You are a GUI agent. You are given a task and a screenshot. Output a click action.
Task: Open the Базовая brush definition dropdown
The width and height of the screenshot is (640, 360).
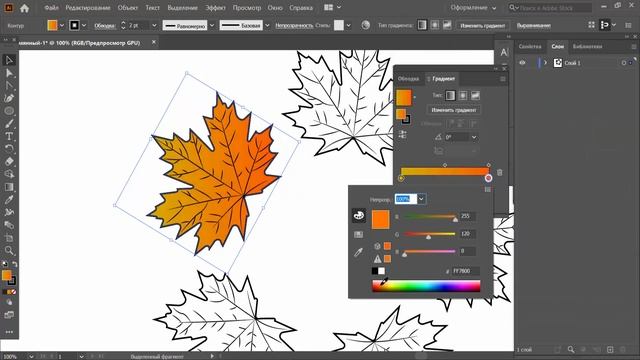pos(267,25)
